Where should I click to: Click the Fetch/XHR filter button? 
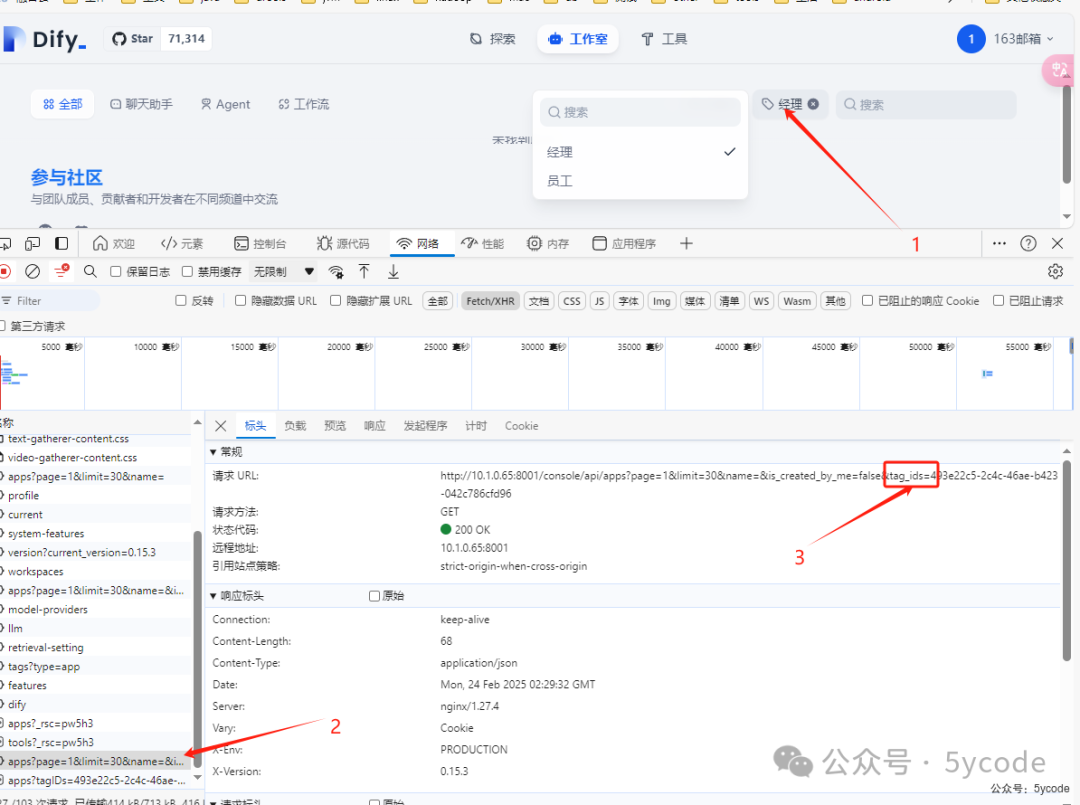pyautogui.click(x=491, y=301)
